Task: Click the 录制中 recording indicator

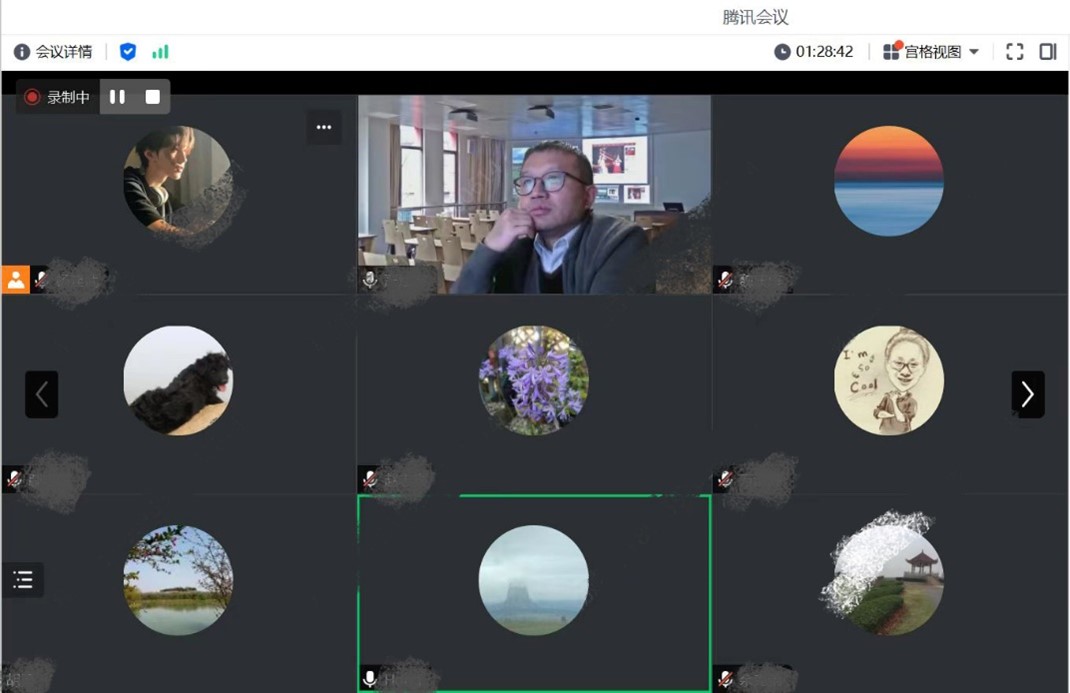Action: coord(58,97)
